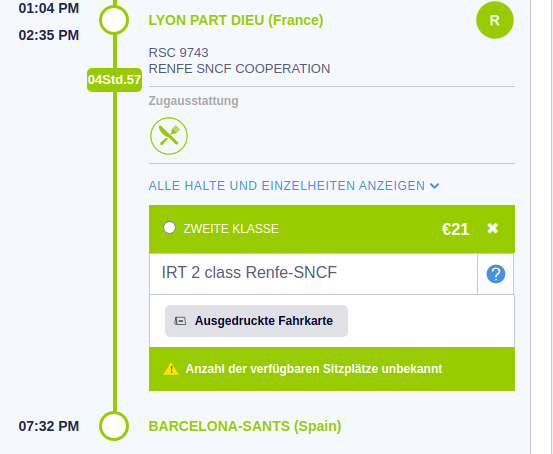Click the Sitzplätze unbekannt warning banner

click(x=332, y=369)
